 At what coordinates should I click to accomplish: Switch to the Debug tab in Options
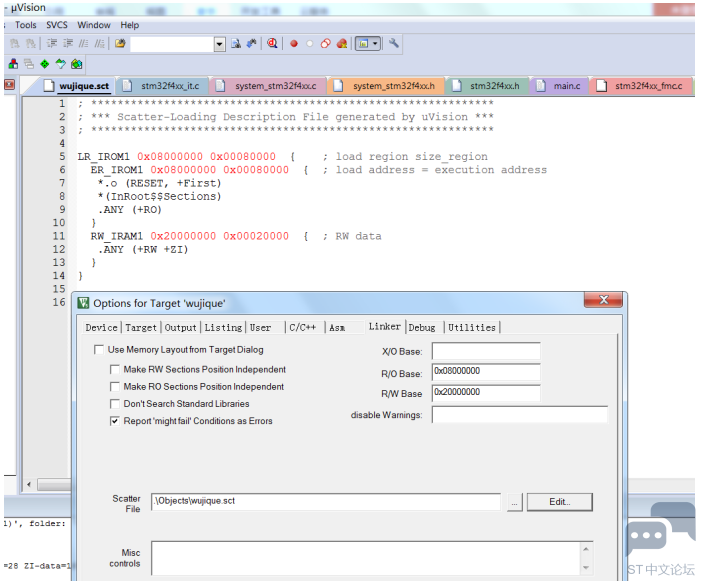point(422,328)
